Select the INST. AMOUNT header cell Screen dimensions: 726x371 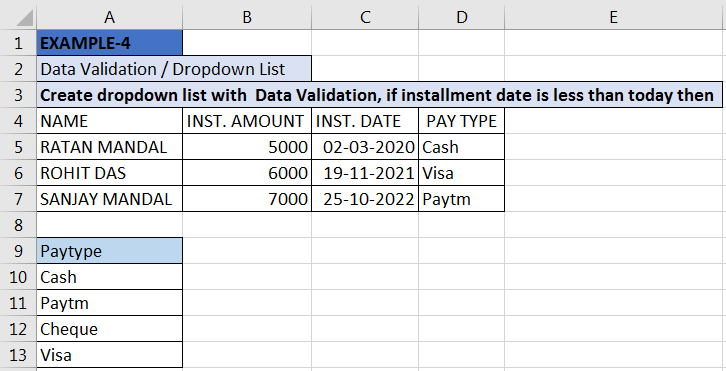(x=247, y=120)
